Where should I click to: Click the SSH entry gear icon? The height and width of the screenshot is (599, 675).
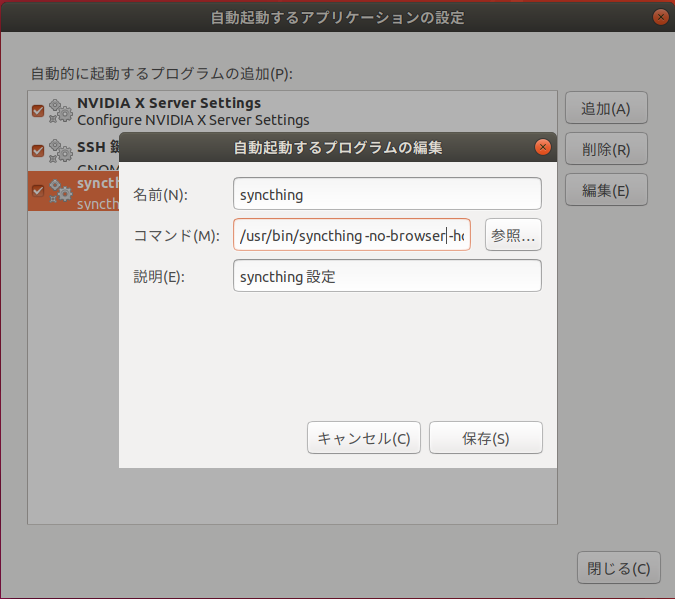(x=60, y=151)
